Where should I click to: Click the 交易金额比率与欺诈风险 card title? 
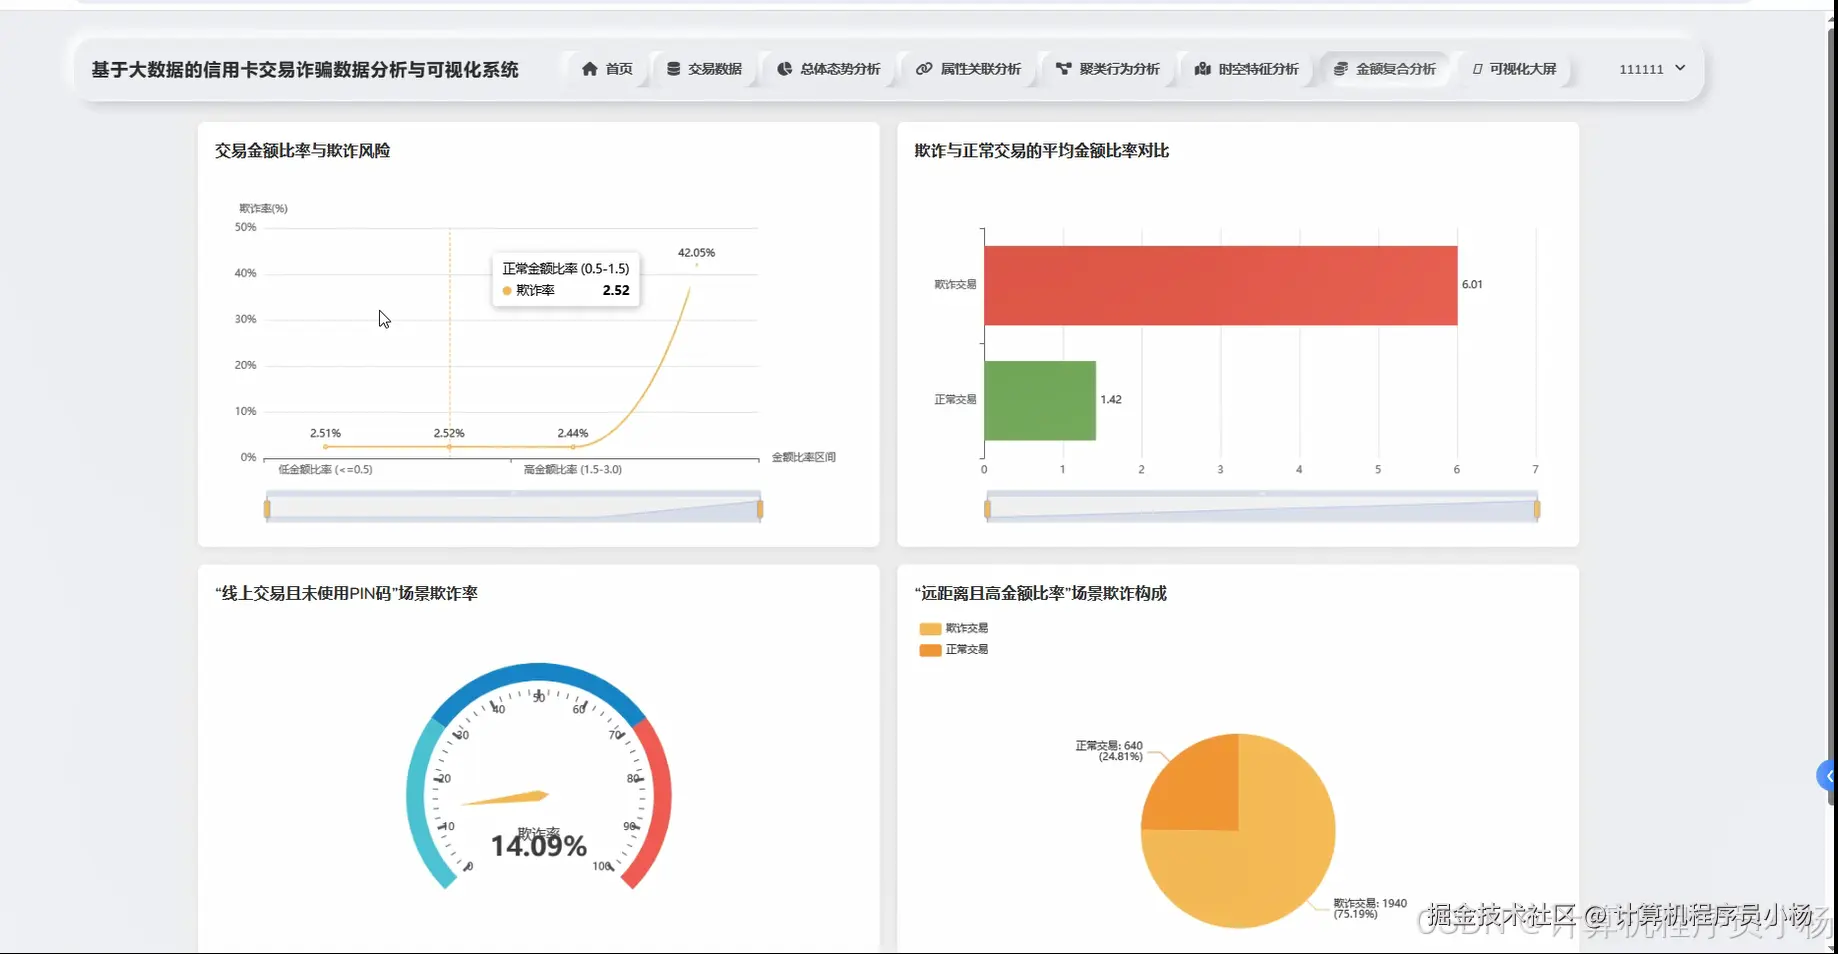pyautogui.click(x=302, y=151)
